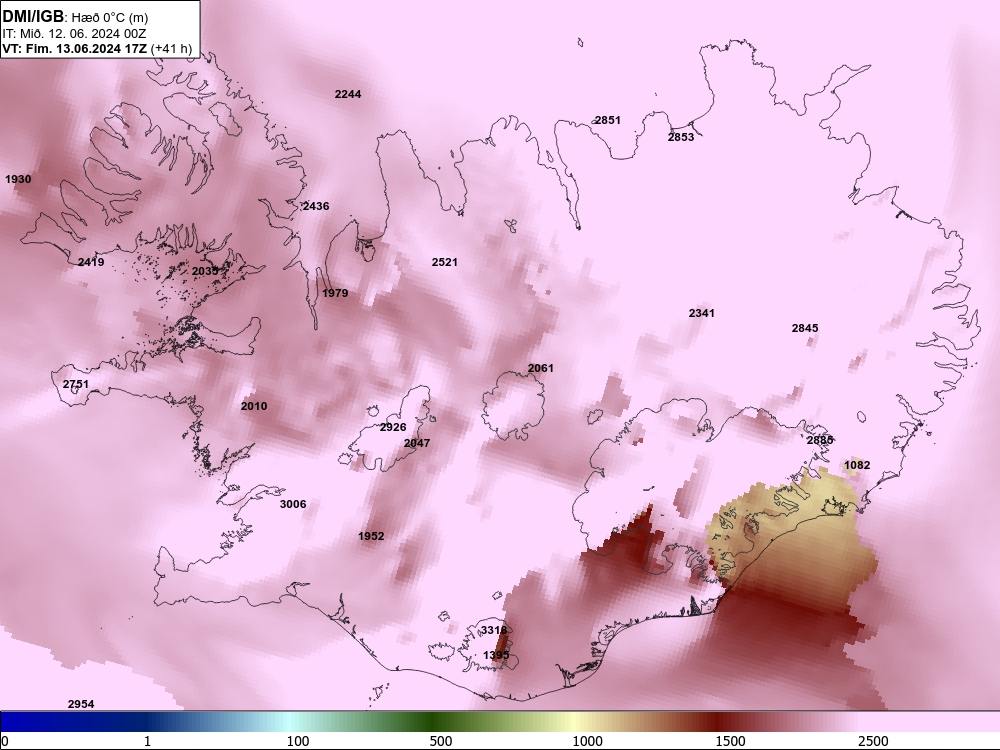The height and width of the screenshot is (750, 1000).
Task: Select the 1930 value at the left edge
Action: pos(18,179)
